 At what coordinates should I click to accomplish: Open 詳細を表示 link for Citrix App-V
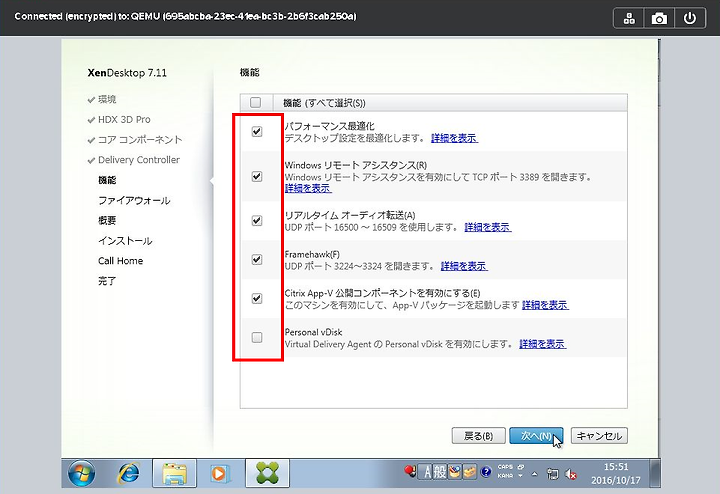[545, 305]
